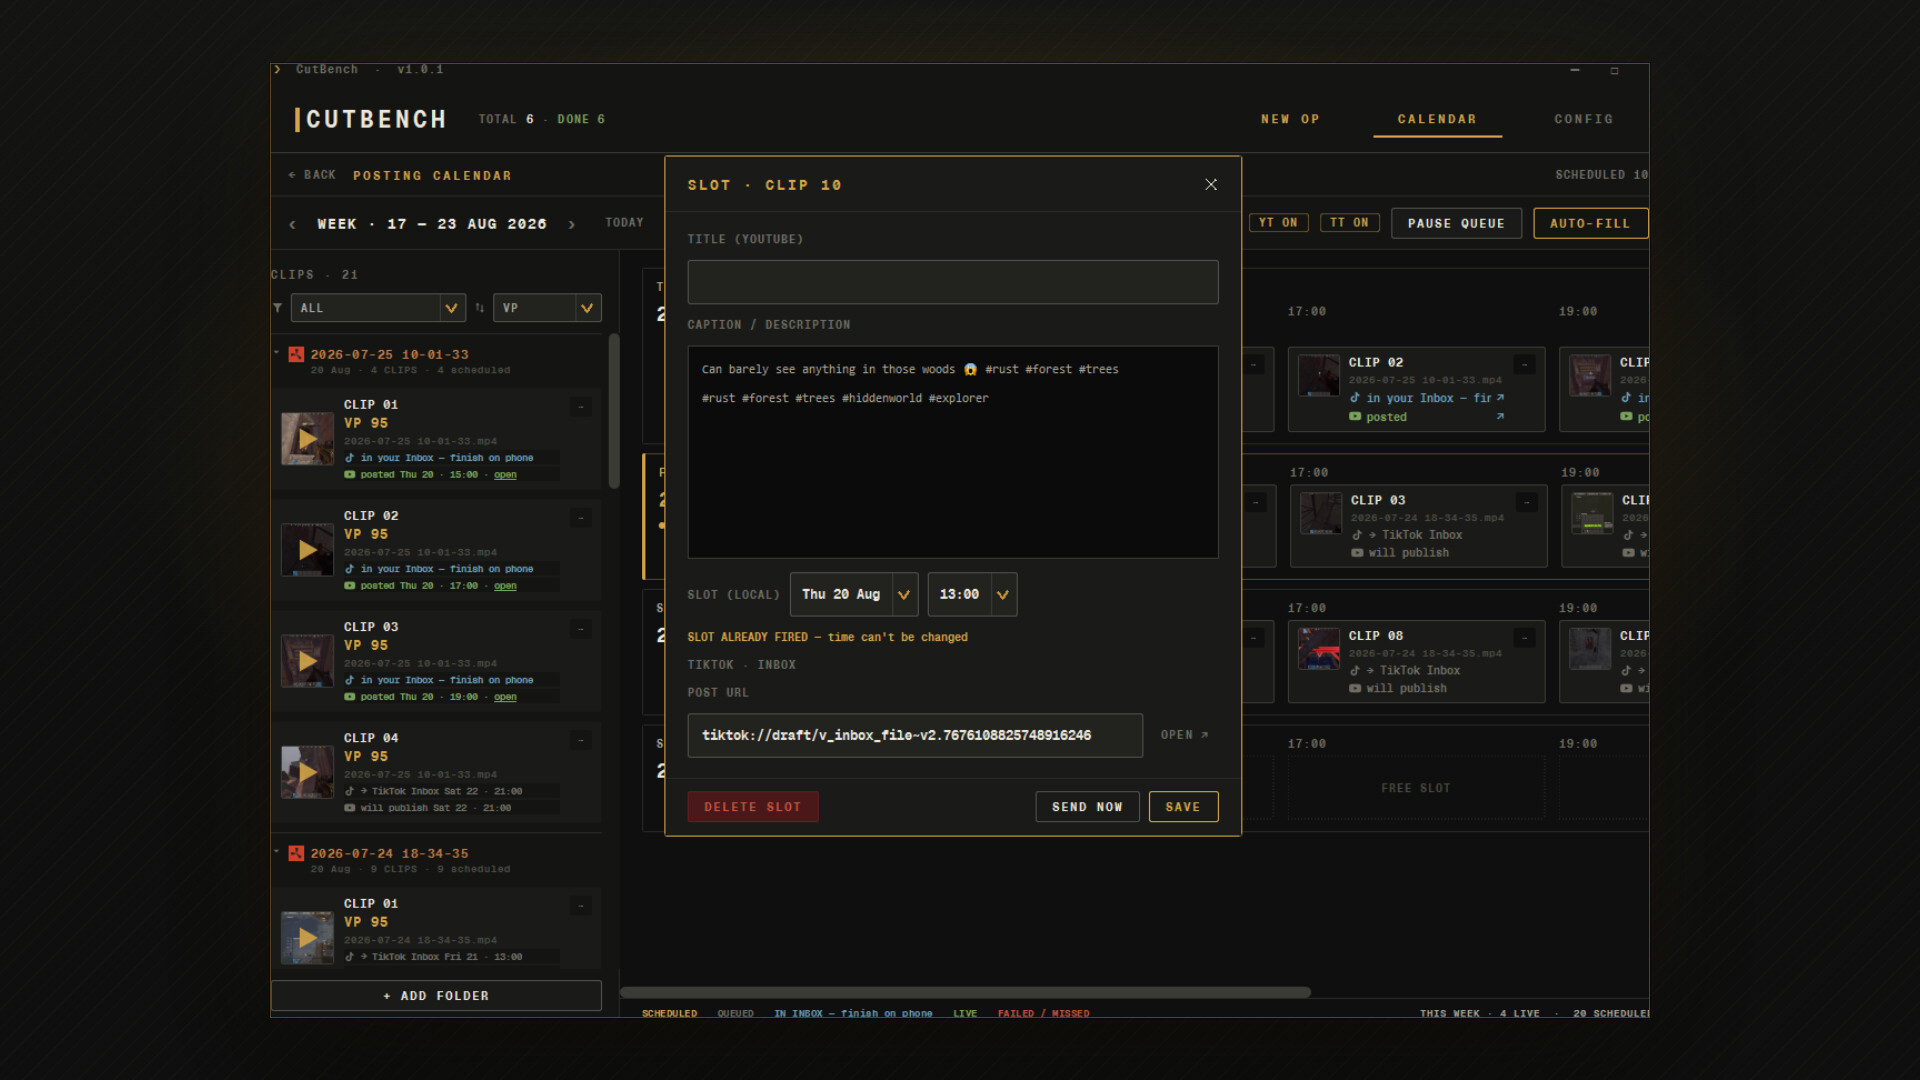Switch to the CALENDAR tab
Image resolution: width=1920 pixels, height=1080 pixels.
tap(1437, 119)
